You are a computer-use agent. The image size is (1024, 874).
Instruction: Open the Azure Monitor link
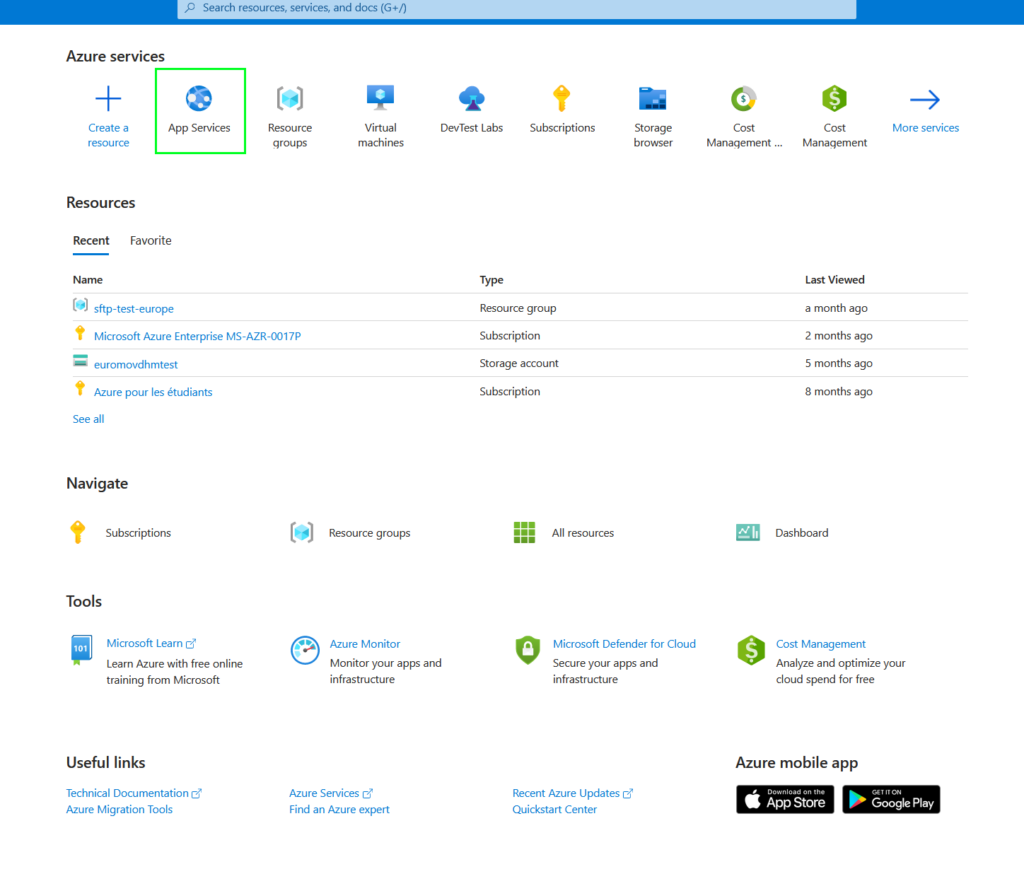(365, 644)
